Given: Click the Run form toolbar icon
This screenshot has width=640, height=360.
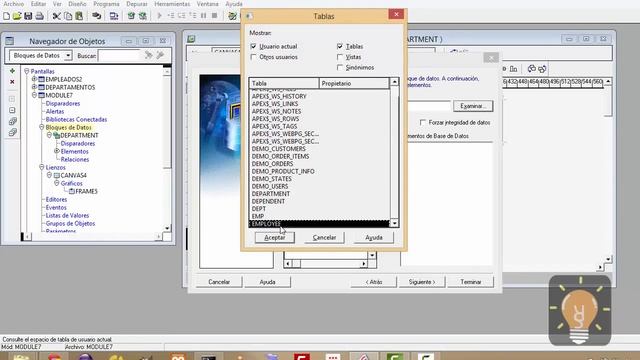Looking at the screenshot, I should (x=114, y=16).
